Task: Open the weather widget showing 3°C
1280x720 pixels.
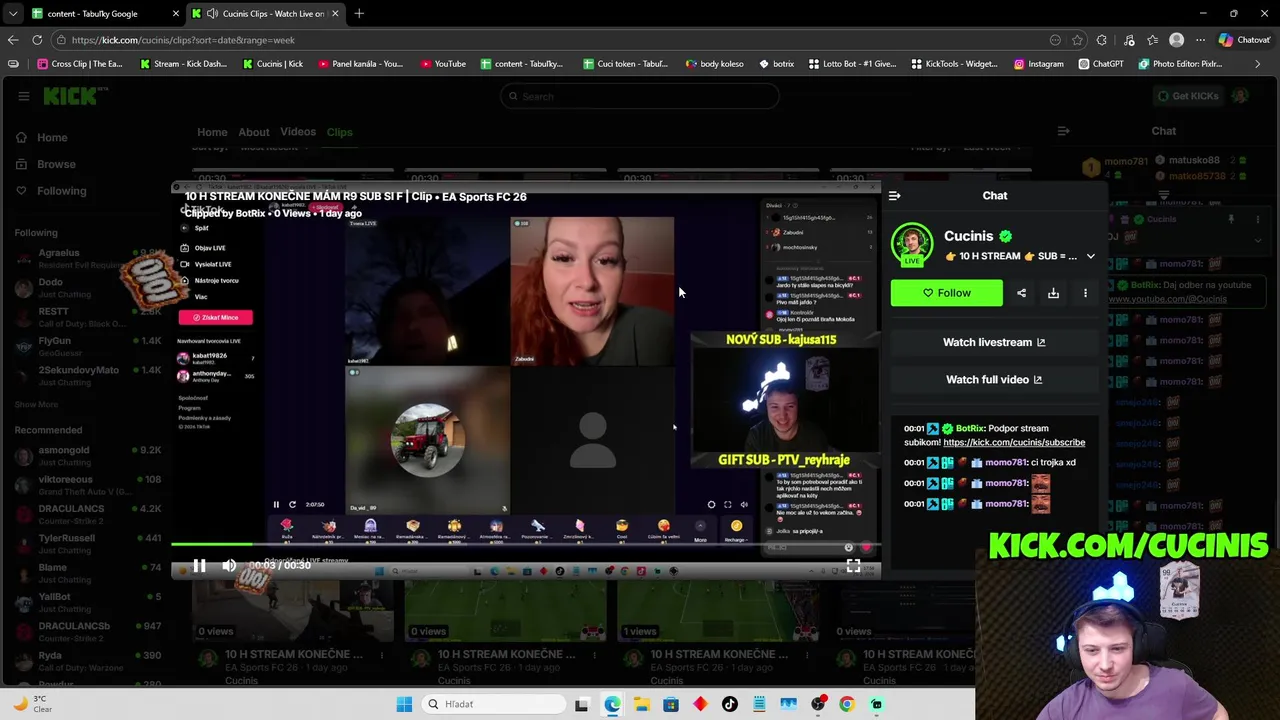Action: point(32,704)
